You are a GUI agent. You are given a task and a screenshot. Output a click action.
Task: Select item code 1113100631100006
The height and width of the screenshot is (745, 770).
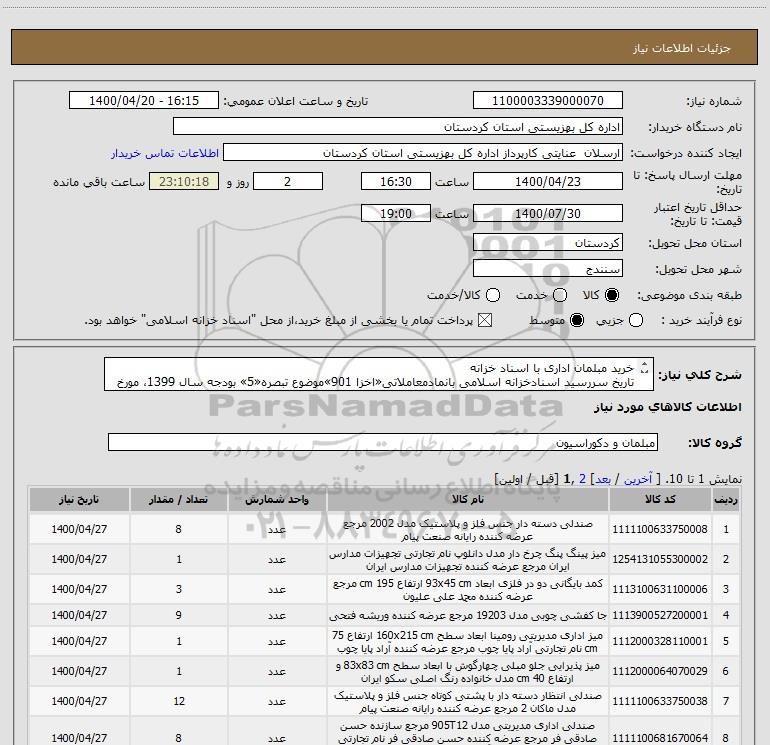pos(660,589)
